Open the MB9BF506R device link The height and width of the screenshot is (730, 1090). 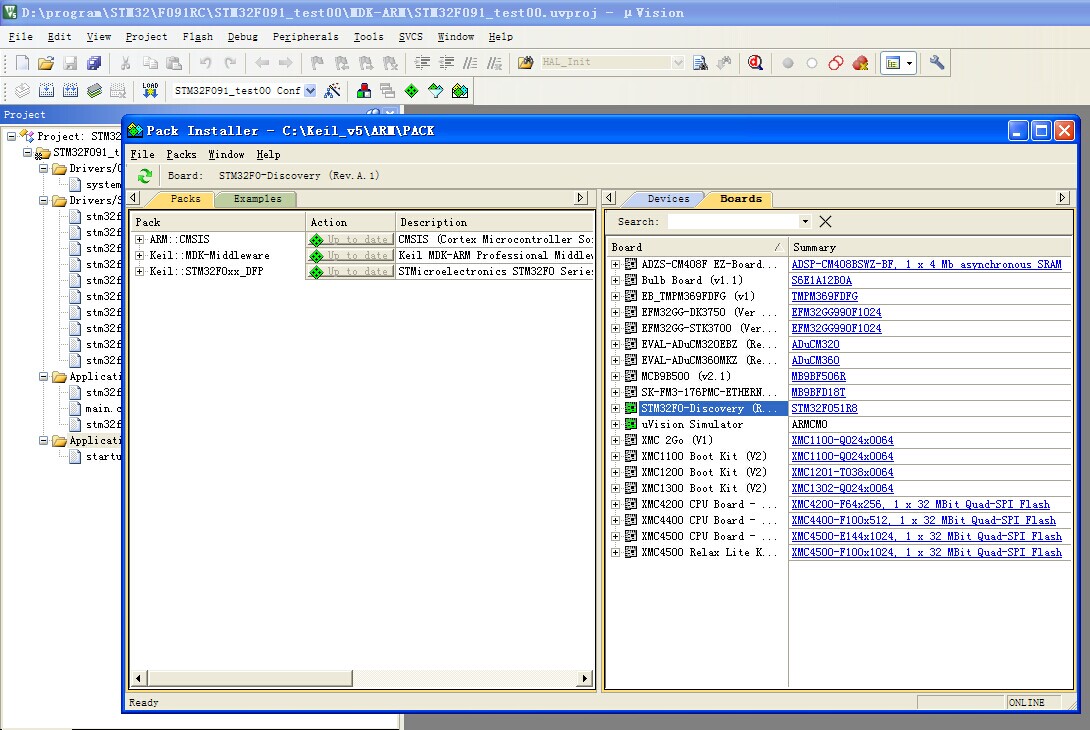tap(818, 377)
